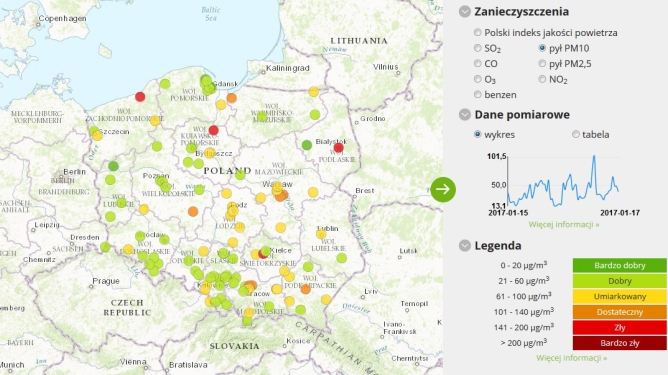Click the orange marker southwest of Poznań
The height and width of the screenshot is (375, 668).
193,211
